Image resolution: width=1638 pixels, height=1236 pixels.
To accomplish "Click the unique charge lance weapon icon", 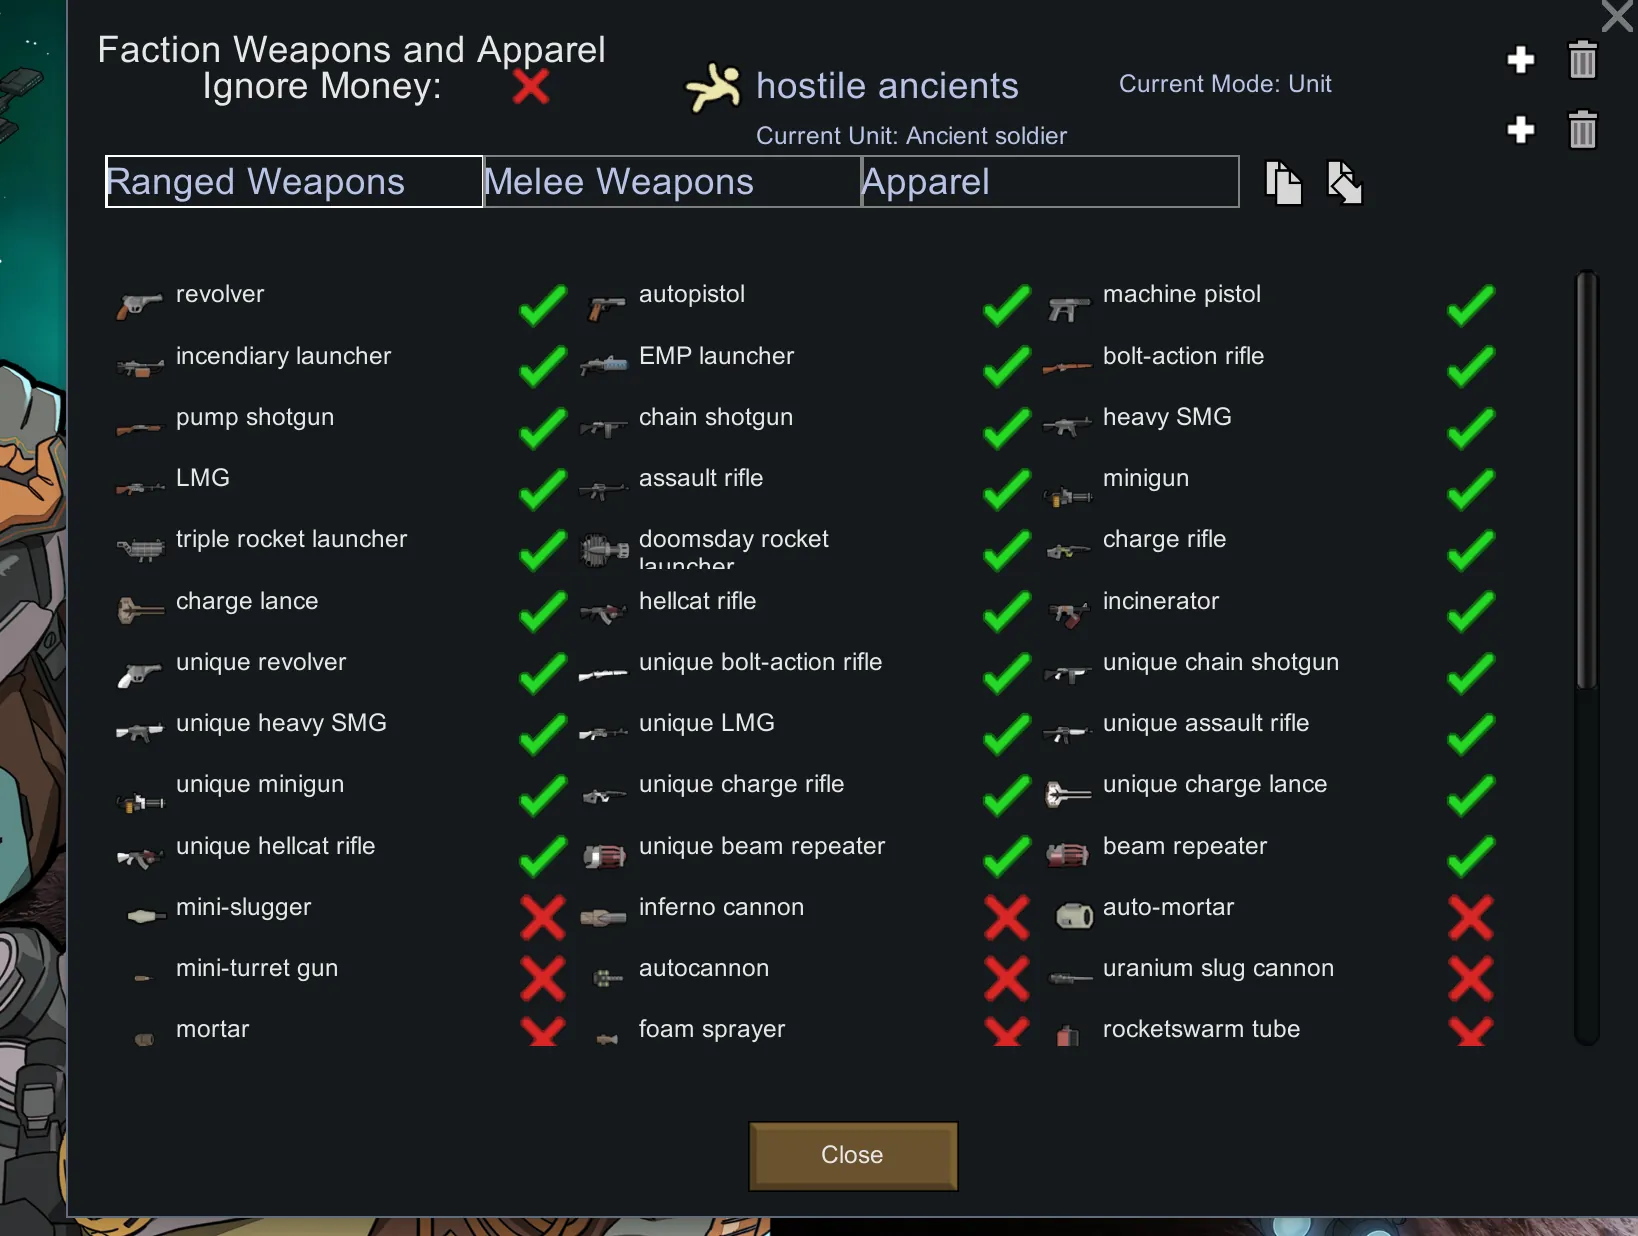I will [1067, 795].
